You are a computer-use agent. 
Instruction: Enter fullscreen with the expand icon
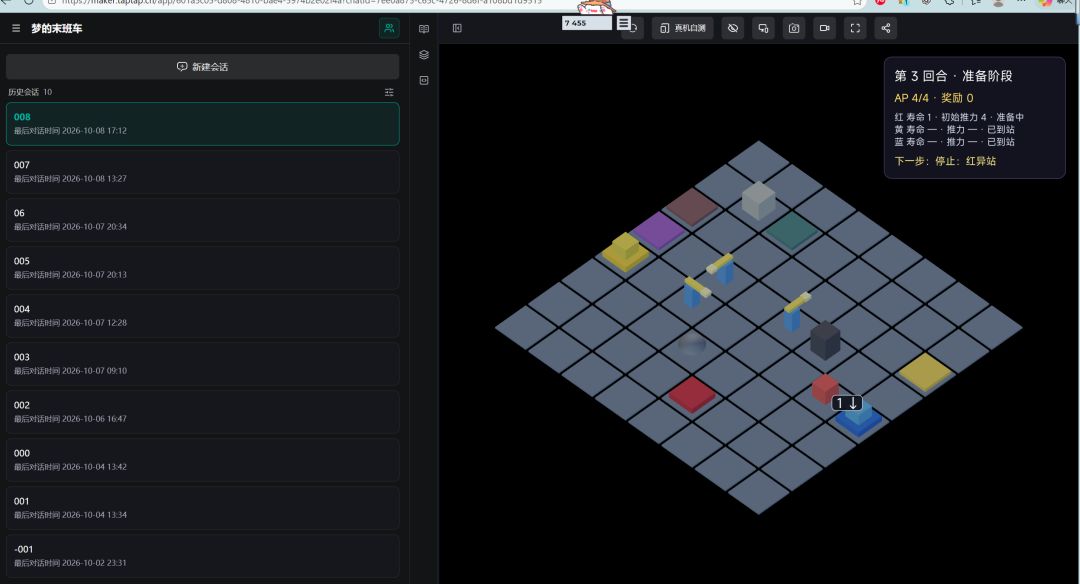855,28
